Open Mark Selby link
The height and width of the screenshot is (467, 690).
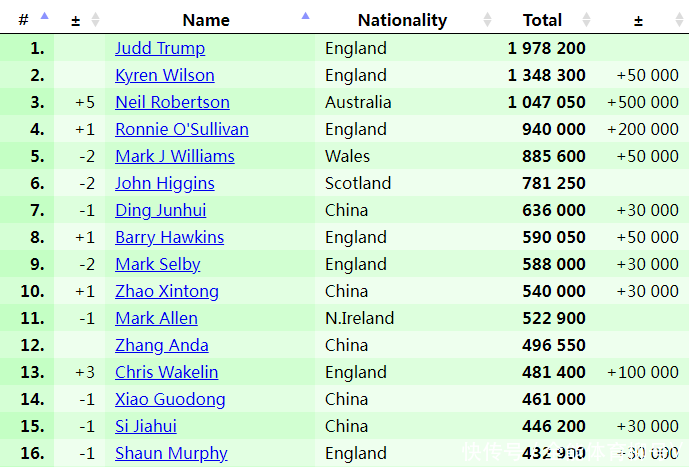[158, 264]
